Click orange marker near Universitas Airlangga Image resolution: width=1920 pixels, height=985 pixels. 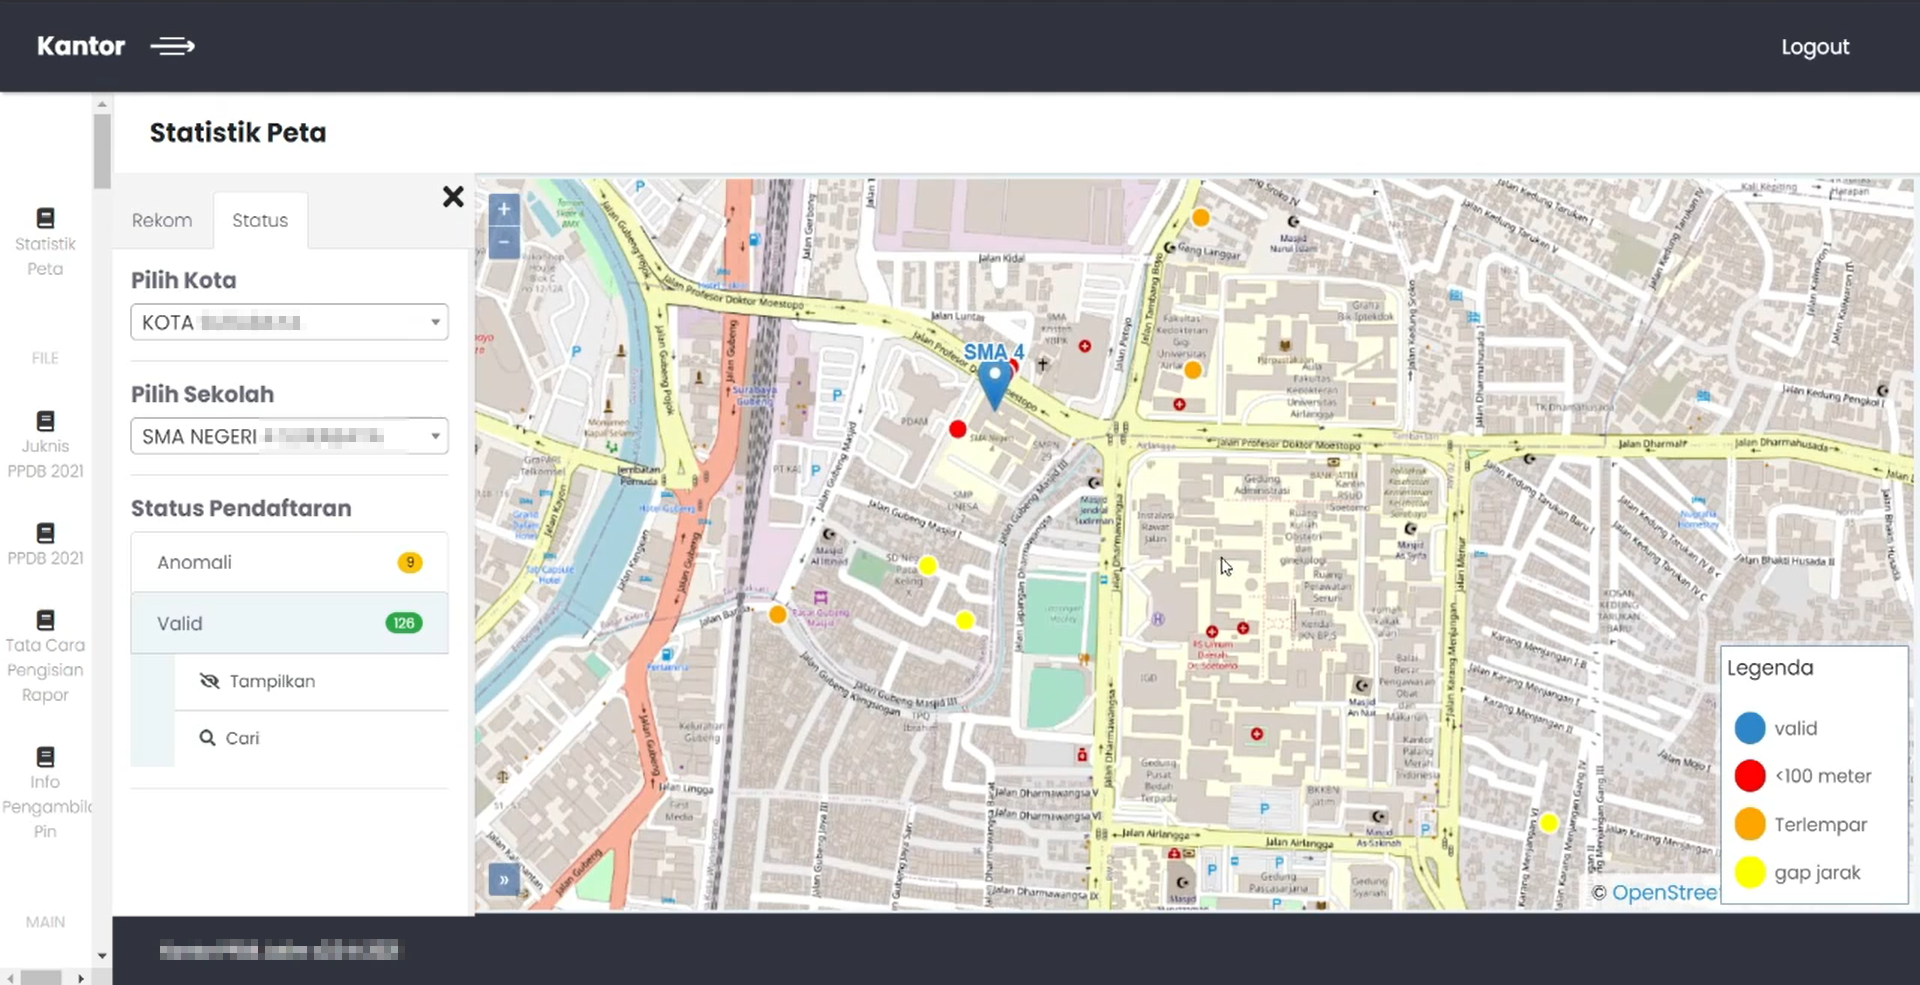click(x=1193, y=370)
